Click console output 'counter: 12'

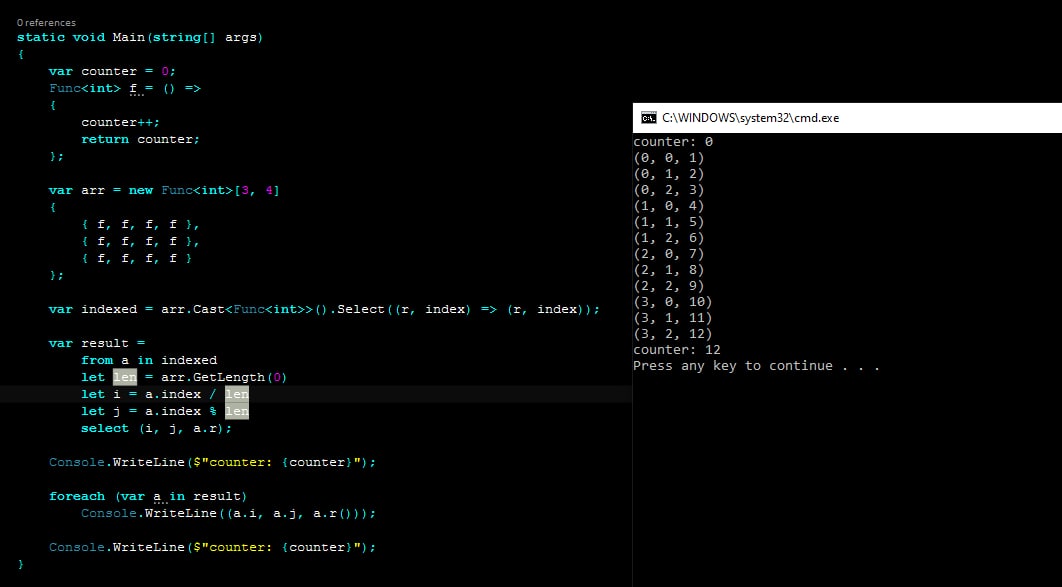(677, 350)
